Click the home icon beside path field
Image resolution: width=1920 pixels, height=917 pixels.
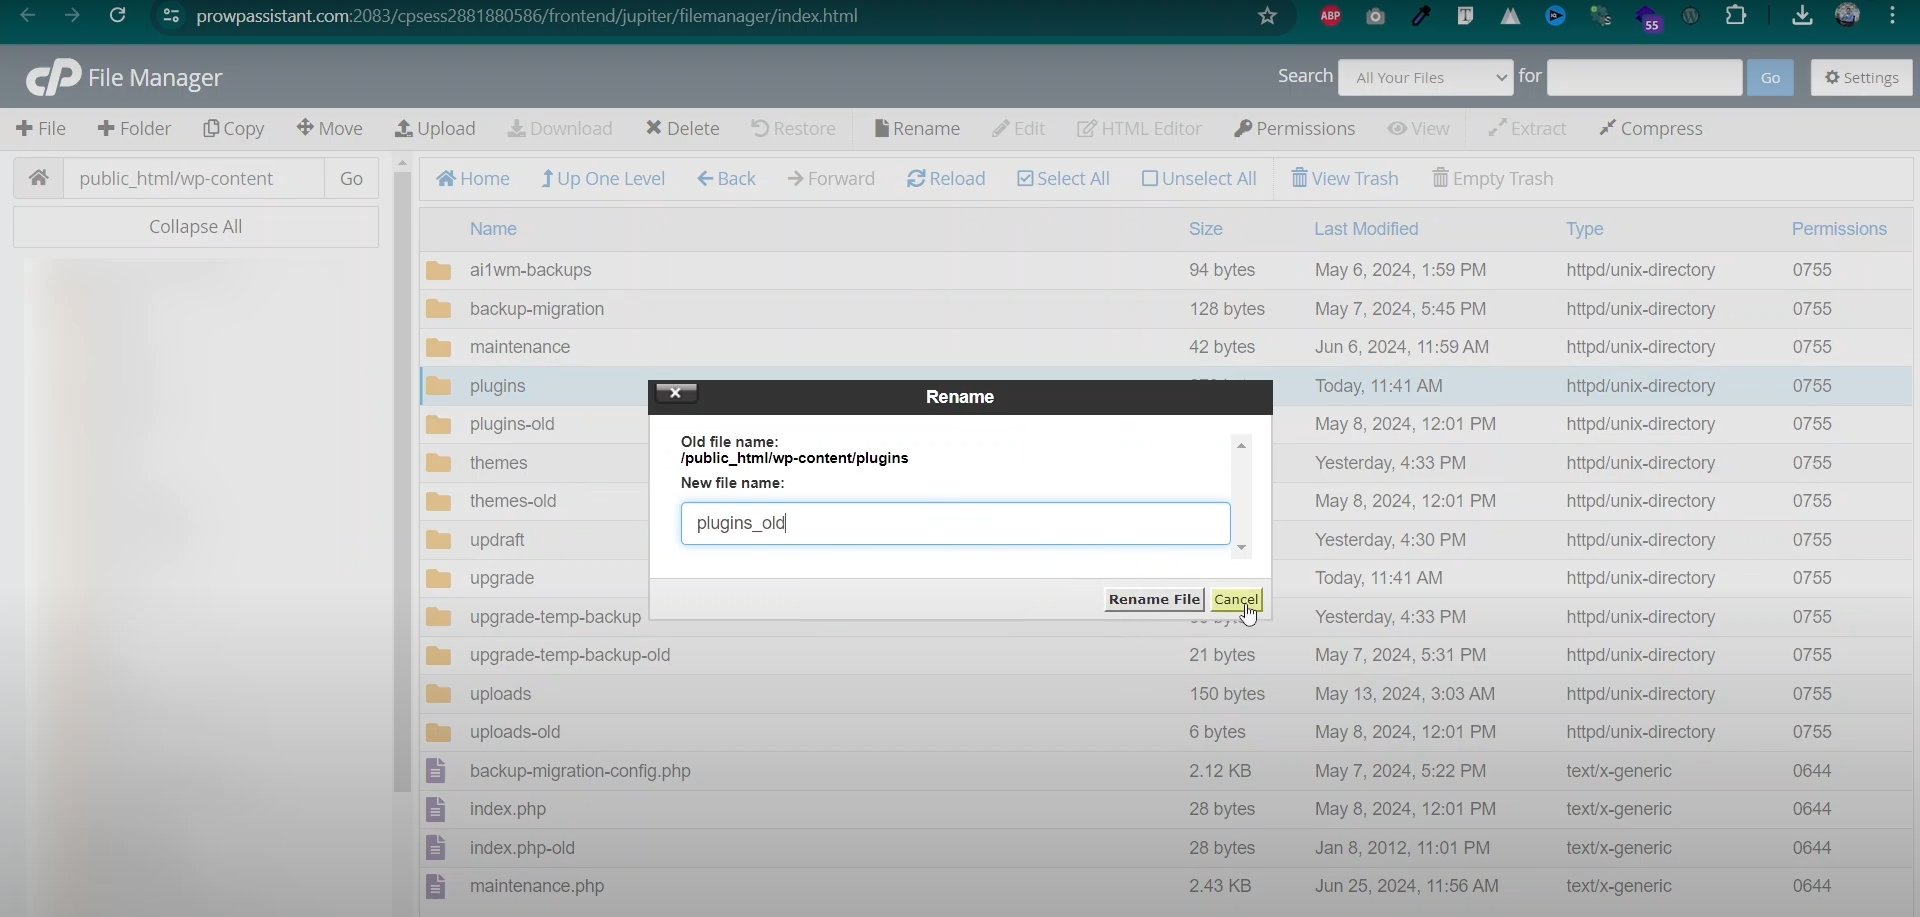click(x=38, y=178)
